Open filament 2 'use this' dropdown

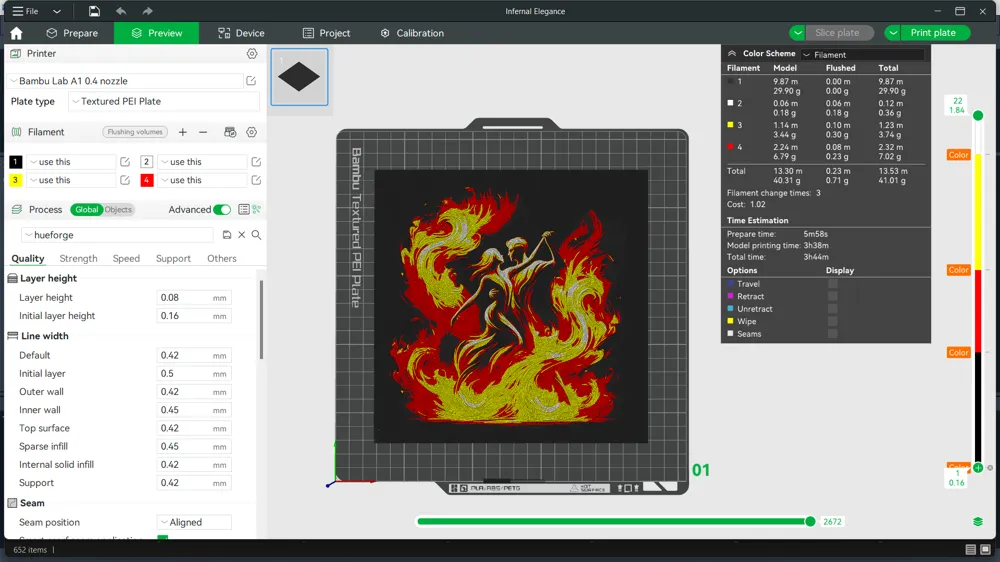[202, 162]
